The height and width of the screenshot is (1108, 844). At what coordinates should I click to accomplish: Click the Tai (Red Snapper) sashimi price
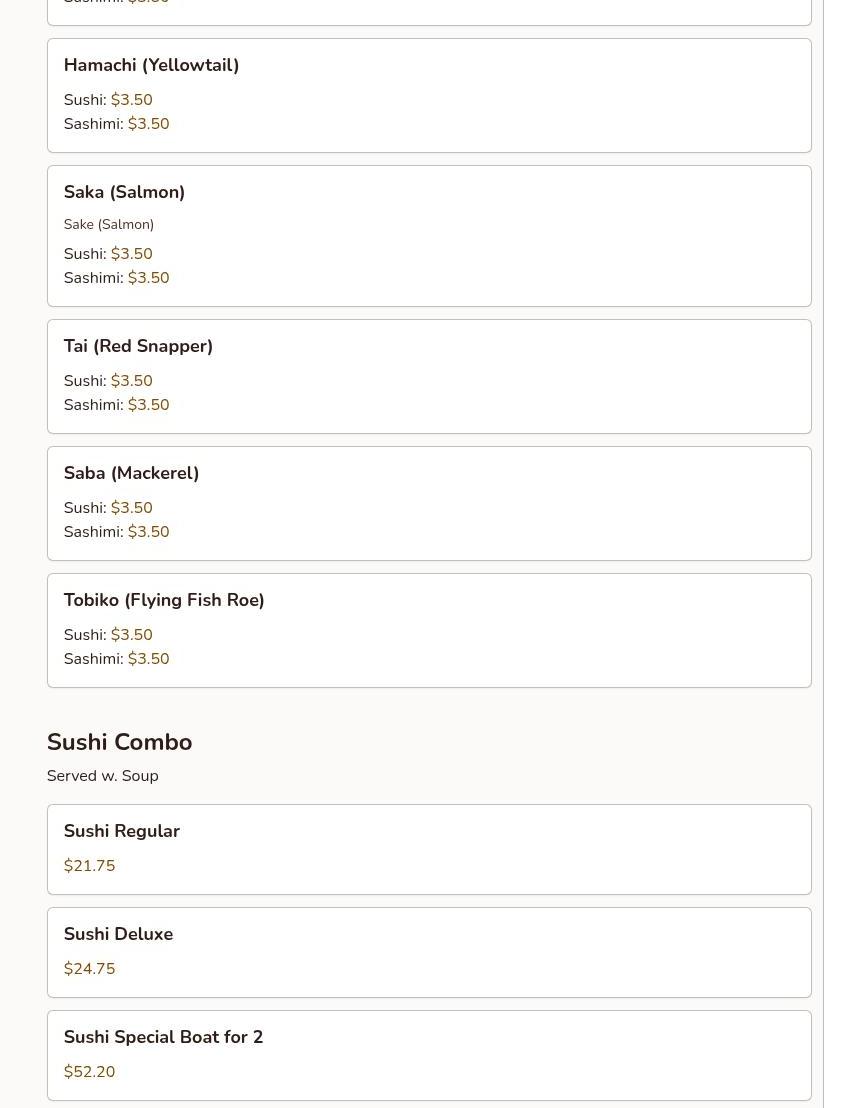[148, 405]
